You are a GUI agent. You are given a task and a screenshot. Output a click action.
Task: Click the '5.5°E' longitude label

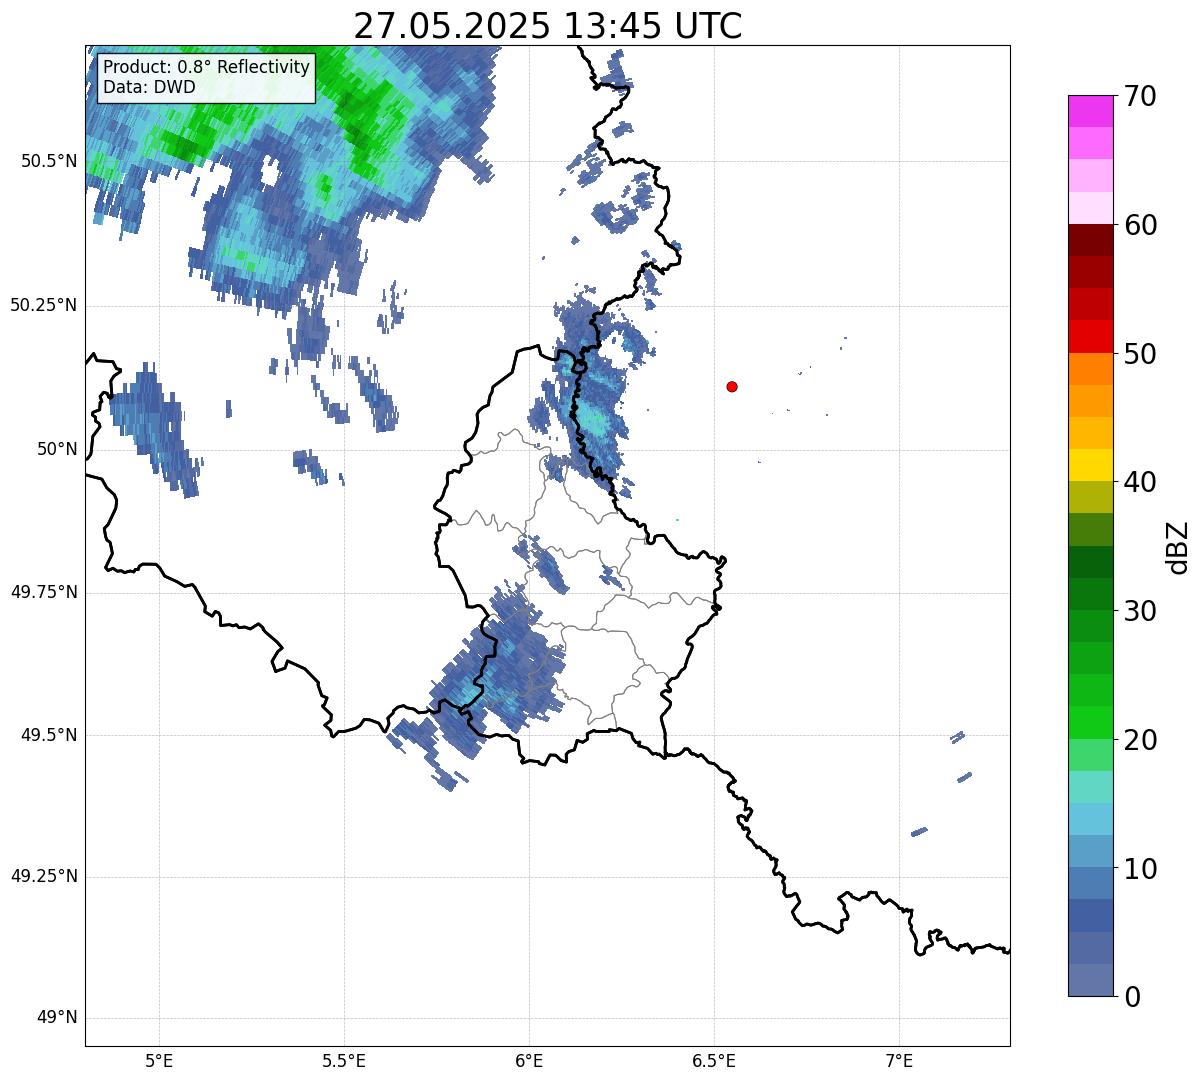[x=344, y=1060]
